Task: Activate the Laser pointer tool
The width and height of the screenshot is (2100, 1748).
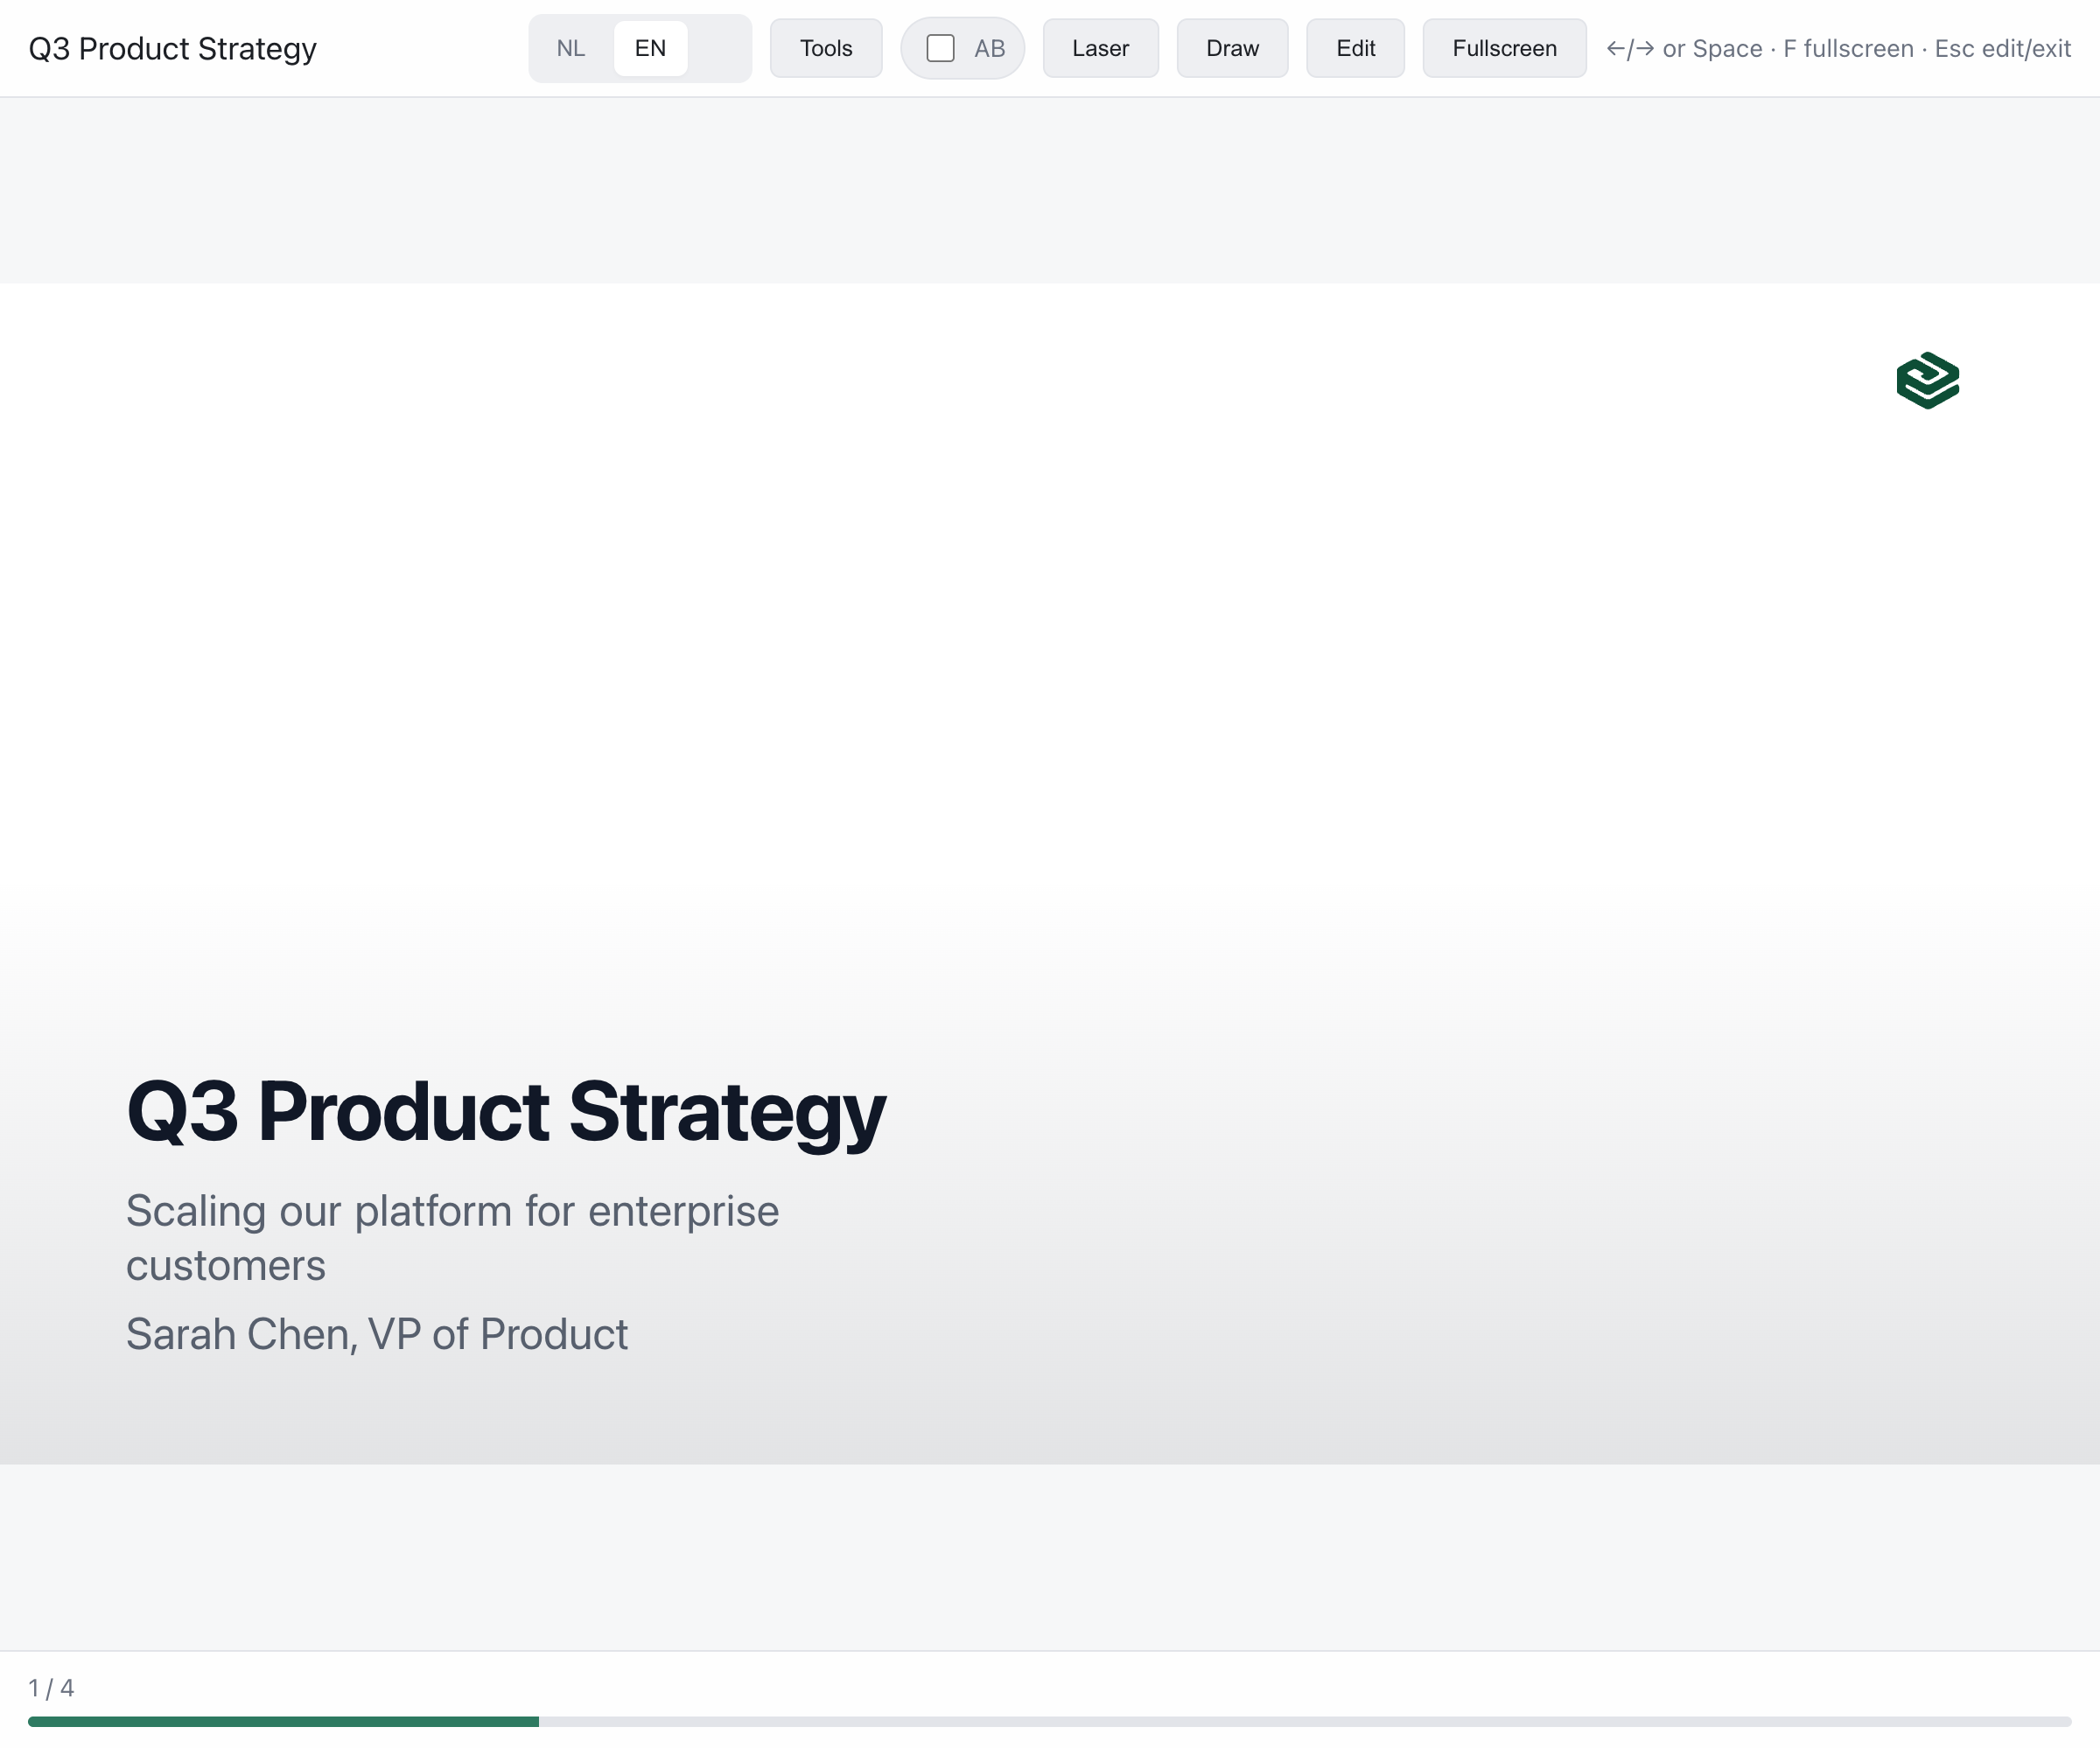Action: [1100, 48]
